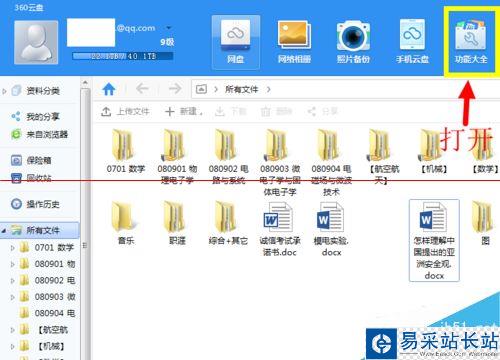Open the account dropdown arrow next to email
Image resolution: width=500 pixels, height=360 pixels.
point(169,28)
